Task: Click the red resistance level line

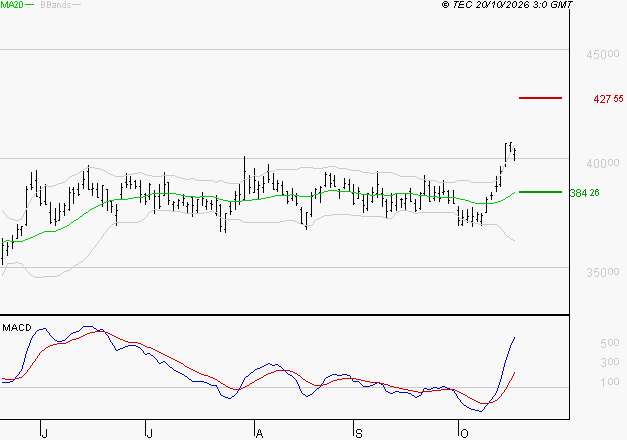Action: click(x=540, y=98)
